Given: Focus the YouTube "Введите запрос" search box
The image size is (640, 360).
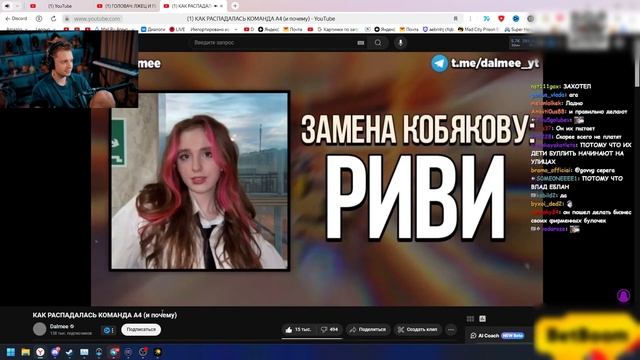Looking at the screenshot, I should coord(271,42).
